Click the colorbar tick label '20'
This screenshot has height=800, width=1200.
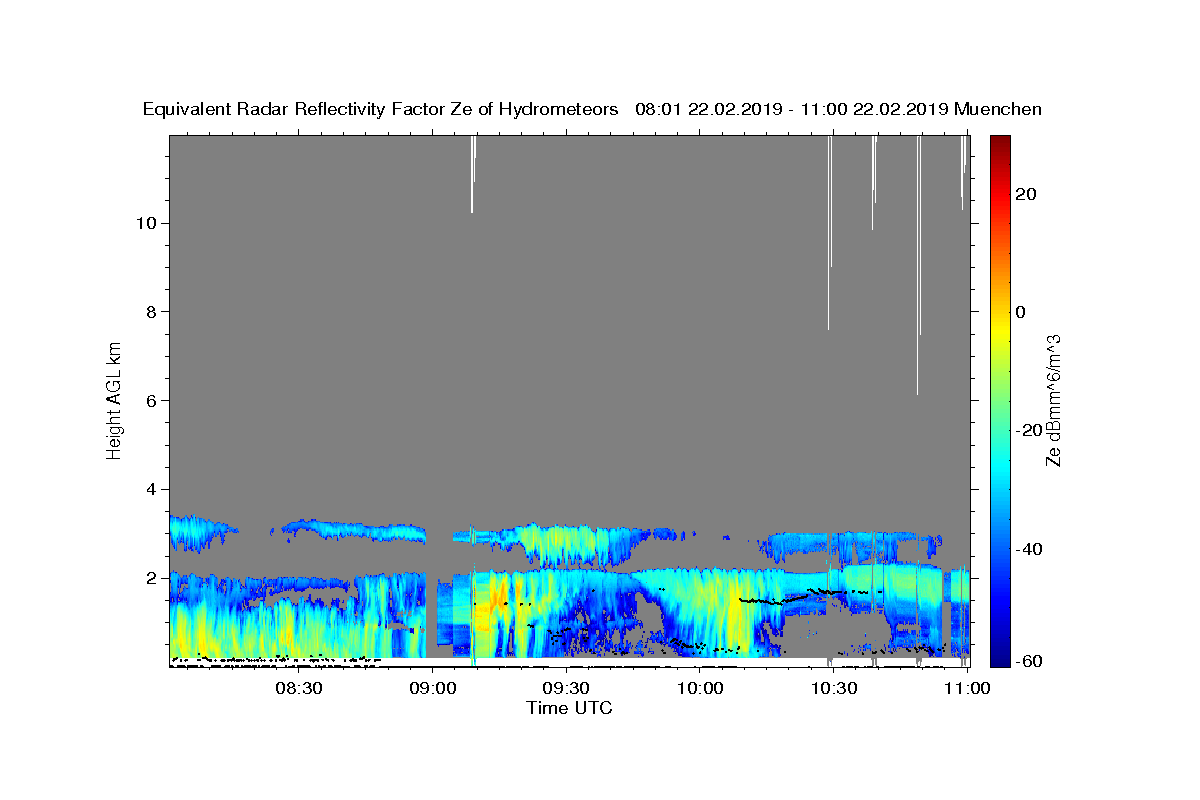coord(1027,194)
